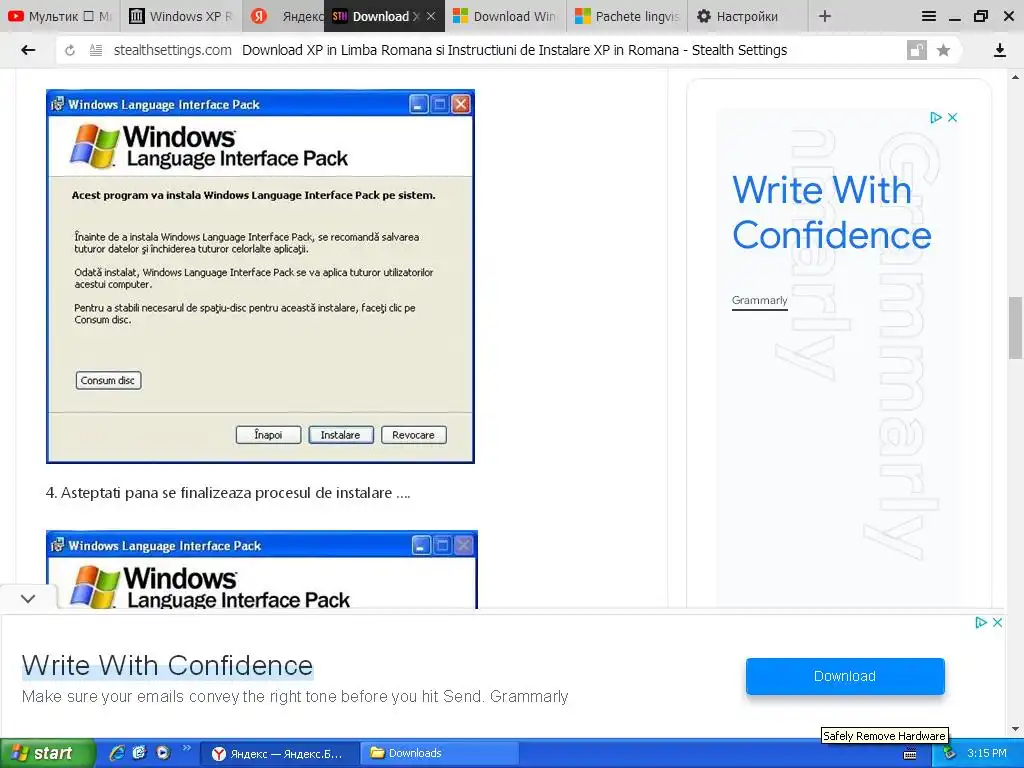
Task: Click Safely Remove Hardware tray icon
Action: pos(949,754)
